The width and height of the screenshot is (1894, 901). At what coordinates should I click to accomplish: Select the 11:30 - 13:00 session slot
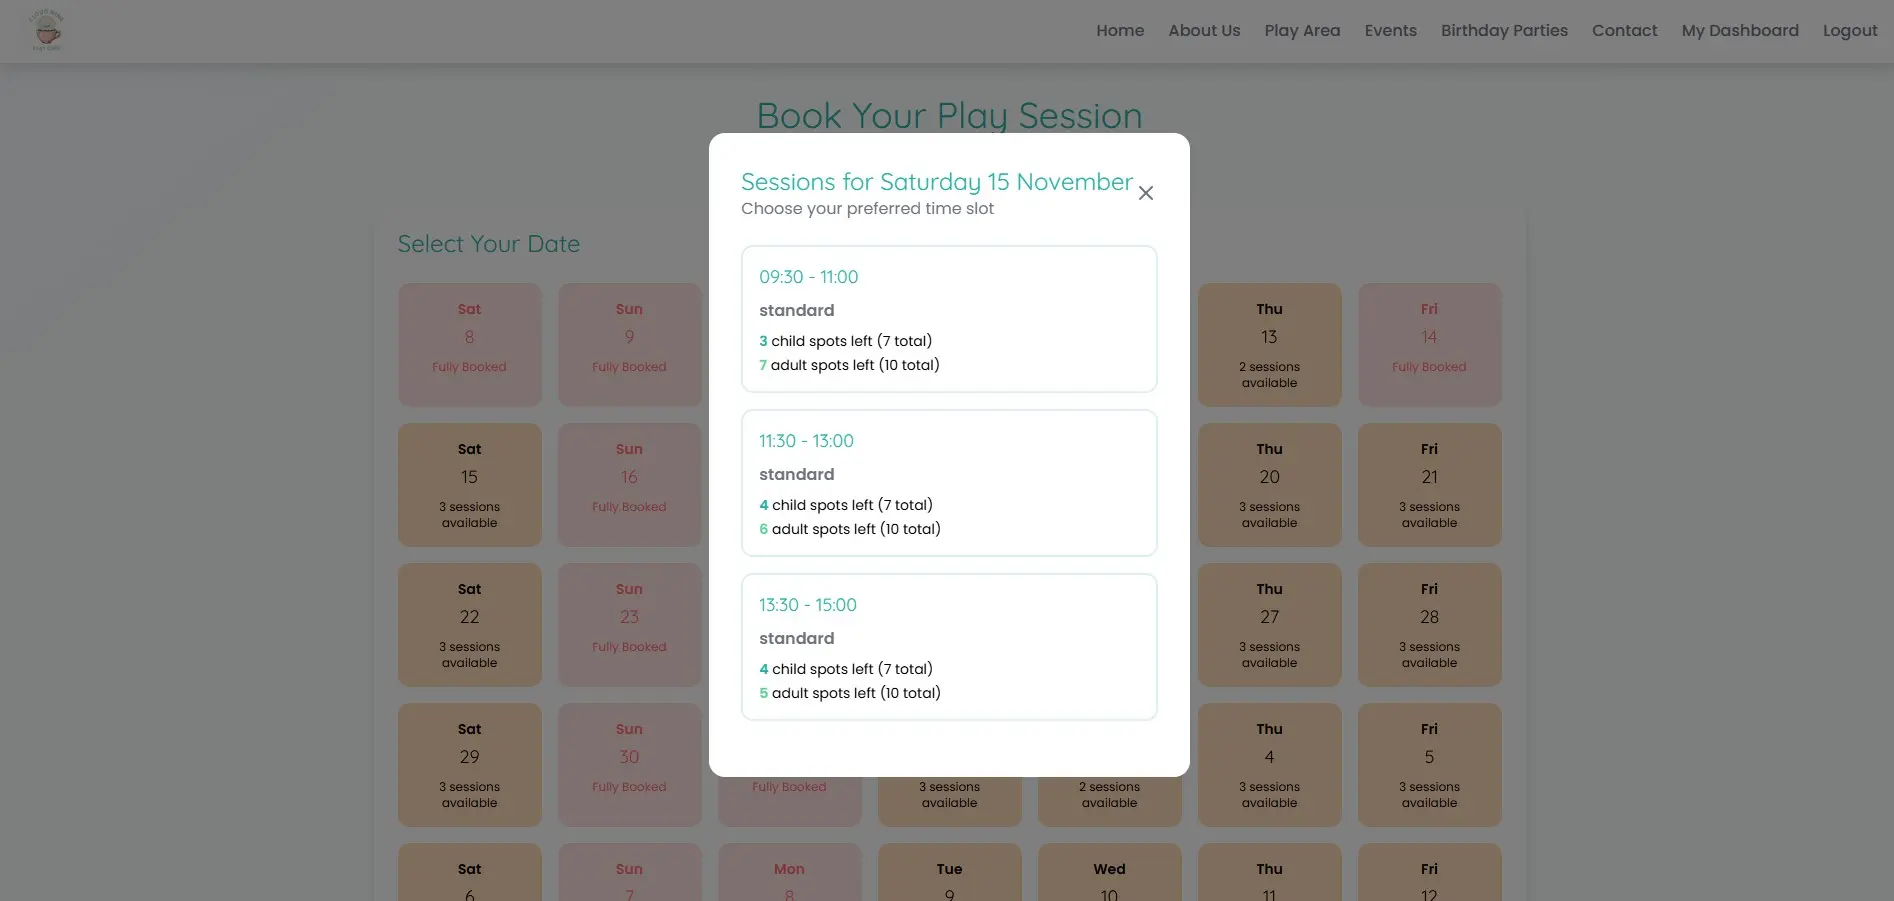click(x=948, y=482)
